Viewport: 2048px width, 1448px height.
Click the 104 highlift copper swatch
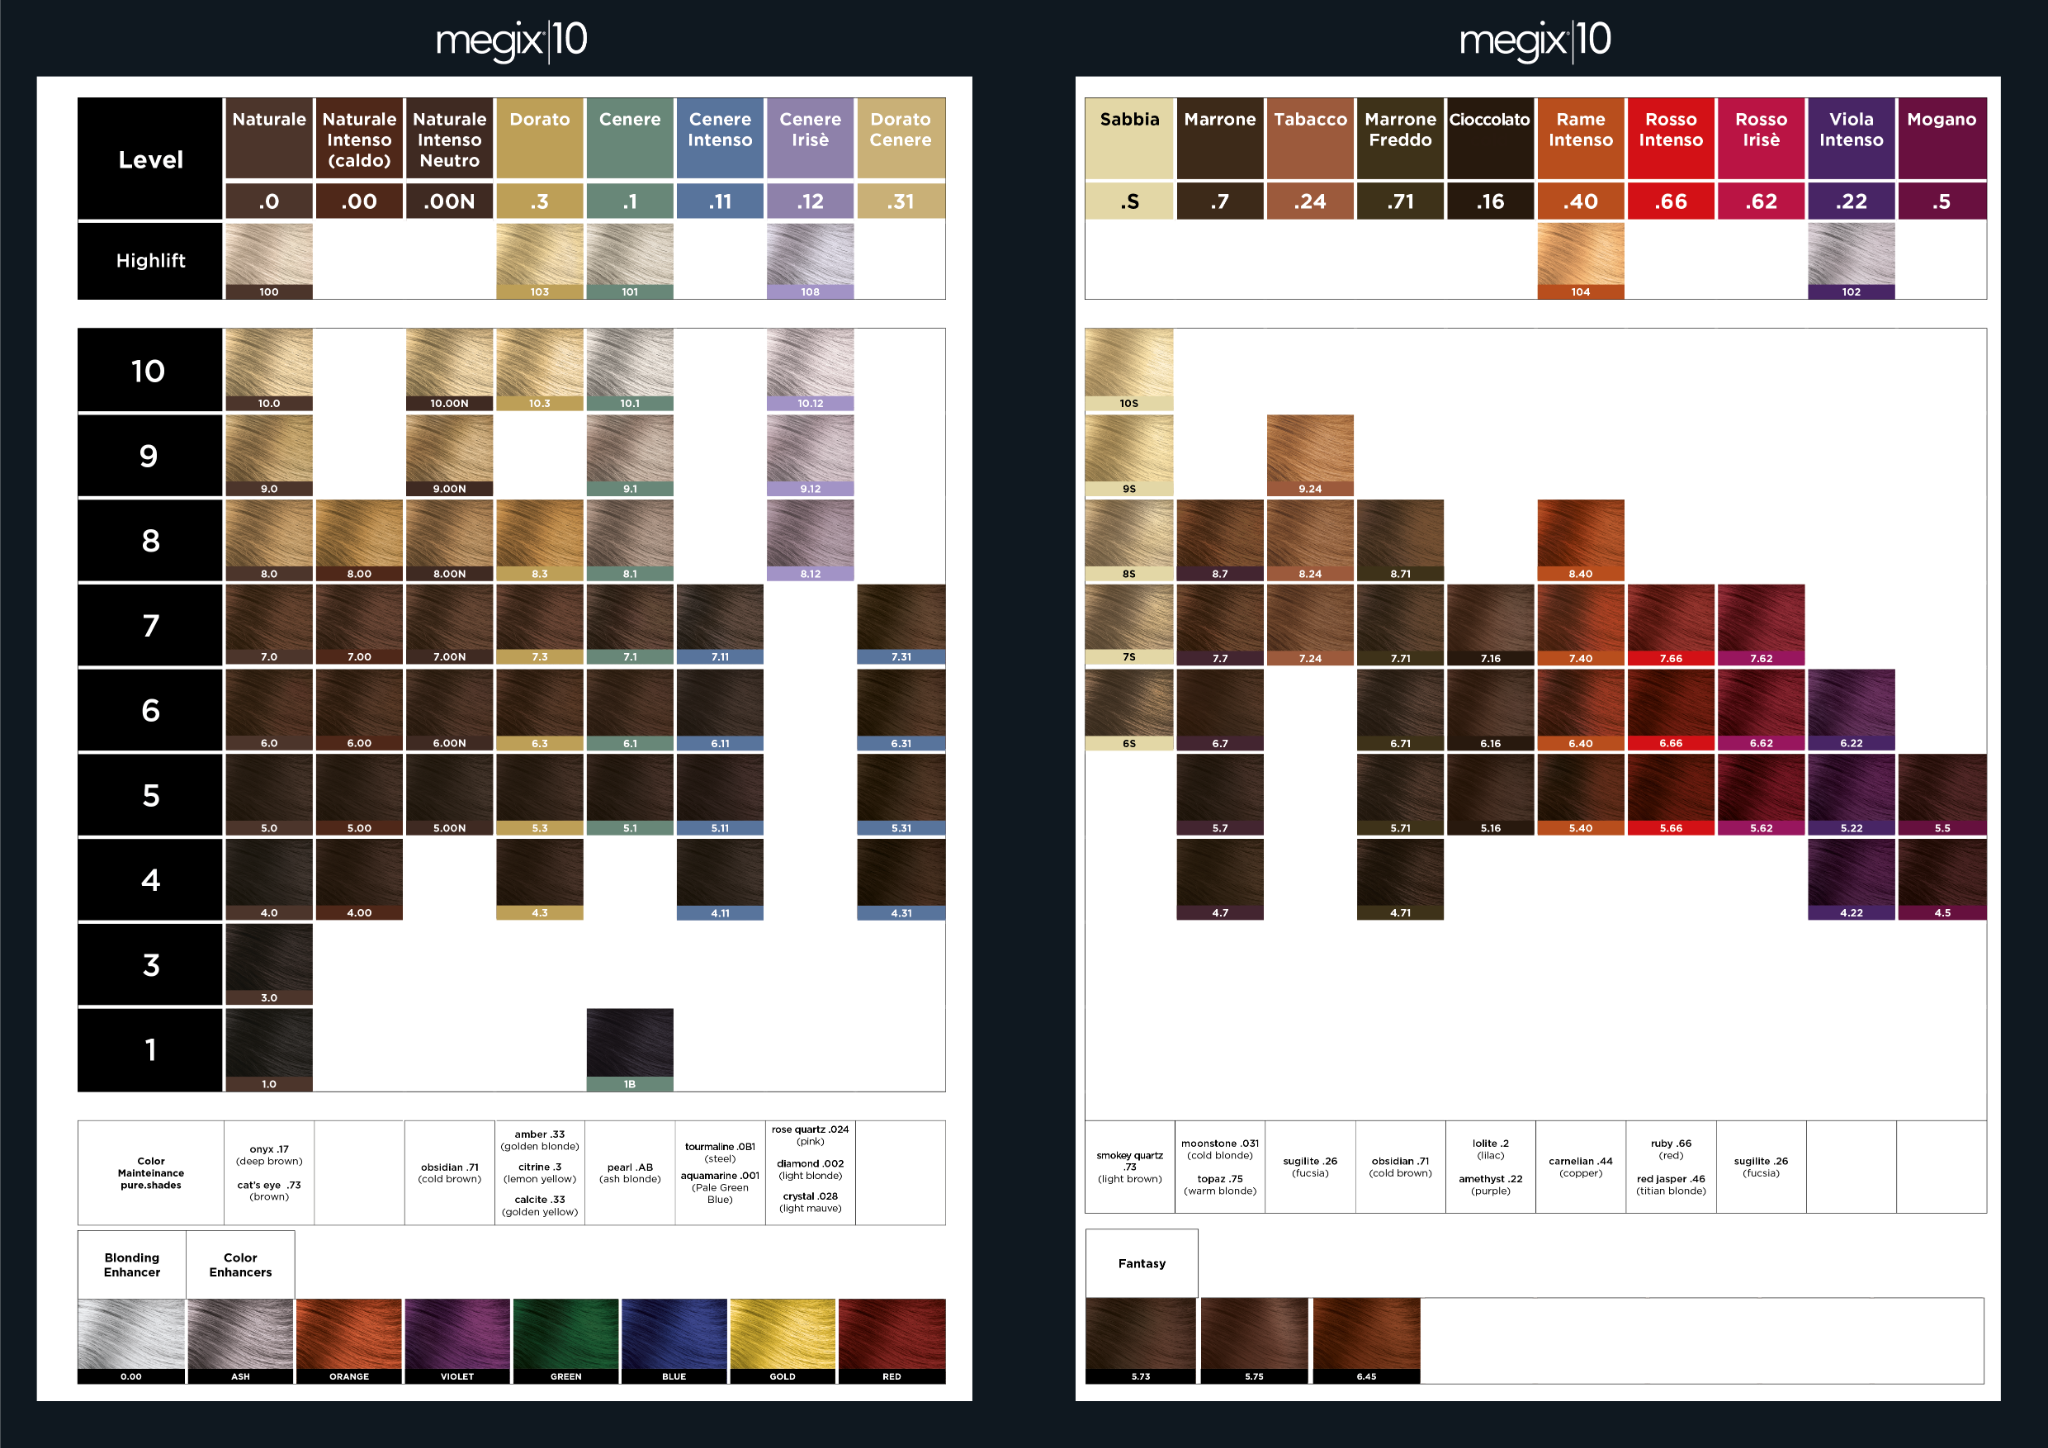pyautogui.click(x=1581, y=261)
